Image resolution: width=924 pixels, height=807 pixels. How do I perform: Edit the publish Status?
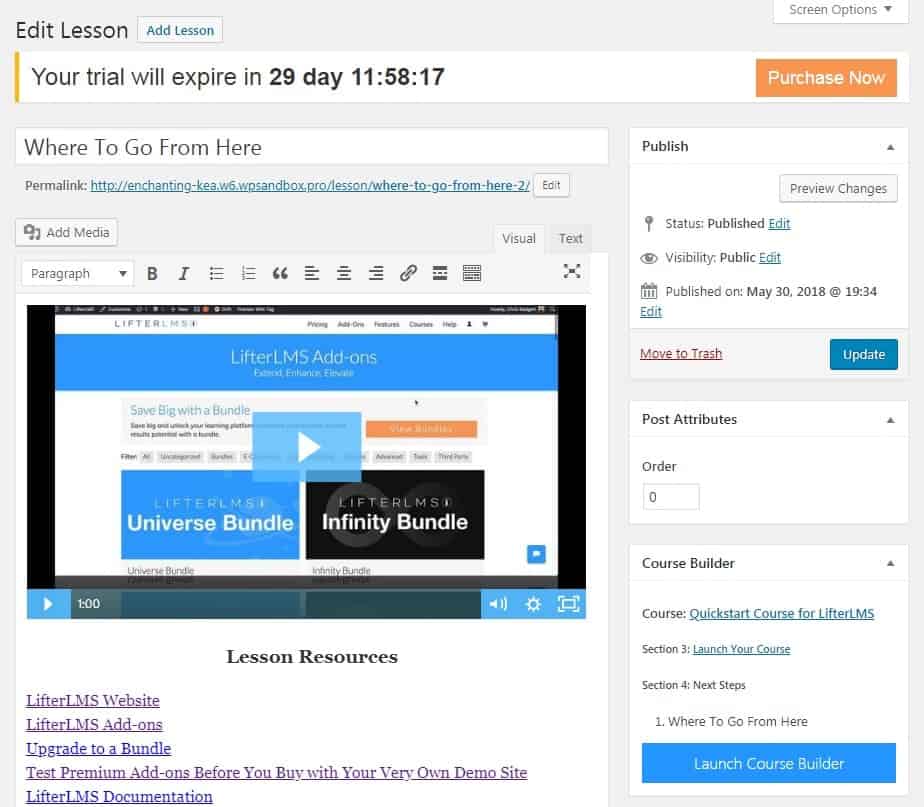[x=779, y=223]
